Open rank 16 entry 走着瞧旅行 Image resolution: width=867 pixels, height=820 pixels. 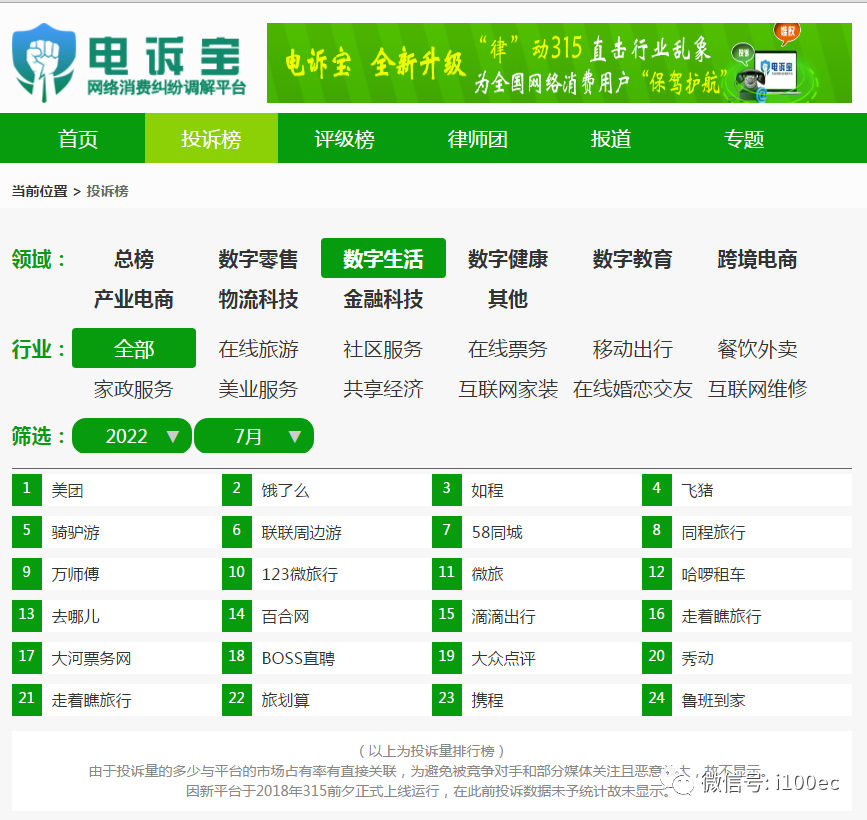pos(721,617)
